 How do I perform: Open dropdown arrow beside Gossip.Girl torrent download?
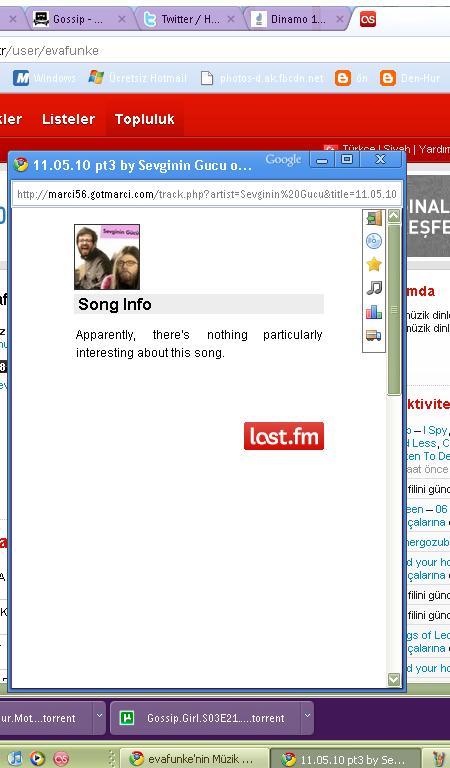pyautogui.click(x=307, y=716)
